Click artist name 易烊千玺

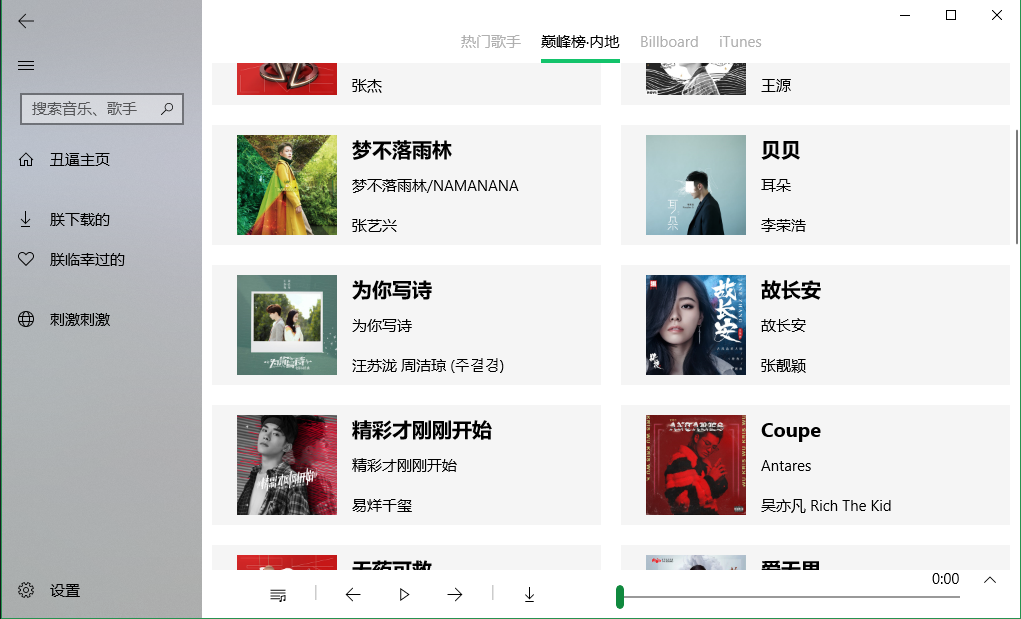382,506
